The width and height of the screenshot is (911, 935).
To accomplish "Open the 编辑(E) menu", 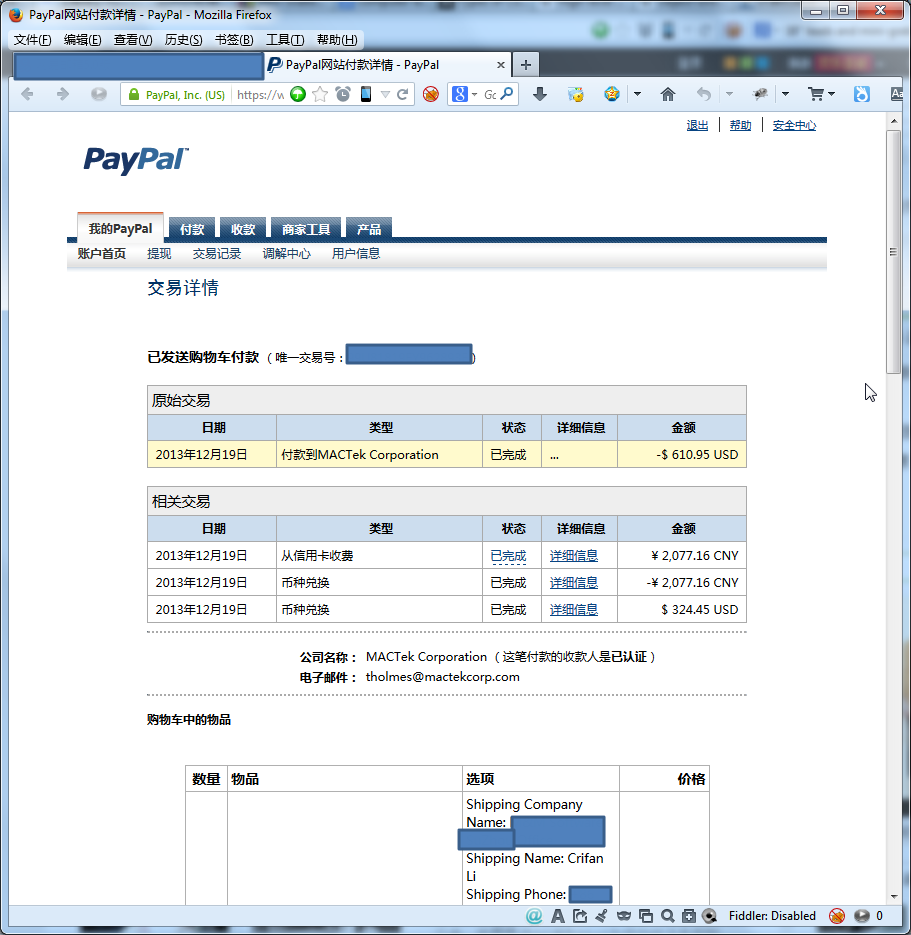I will [82, 40].
